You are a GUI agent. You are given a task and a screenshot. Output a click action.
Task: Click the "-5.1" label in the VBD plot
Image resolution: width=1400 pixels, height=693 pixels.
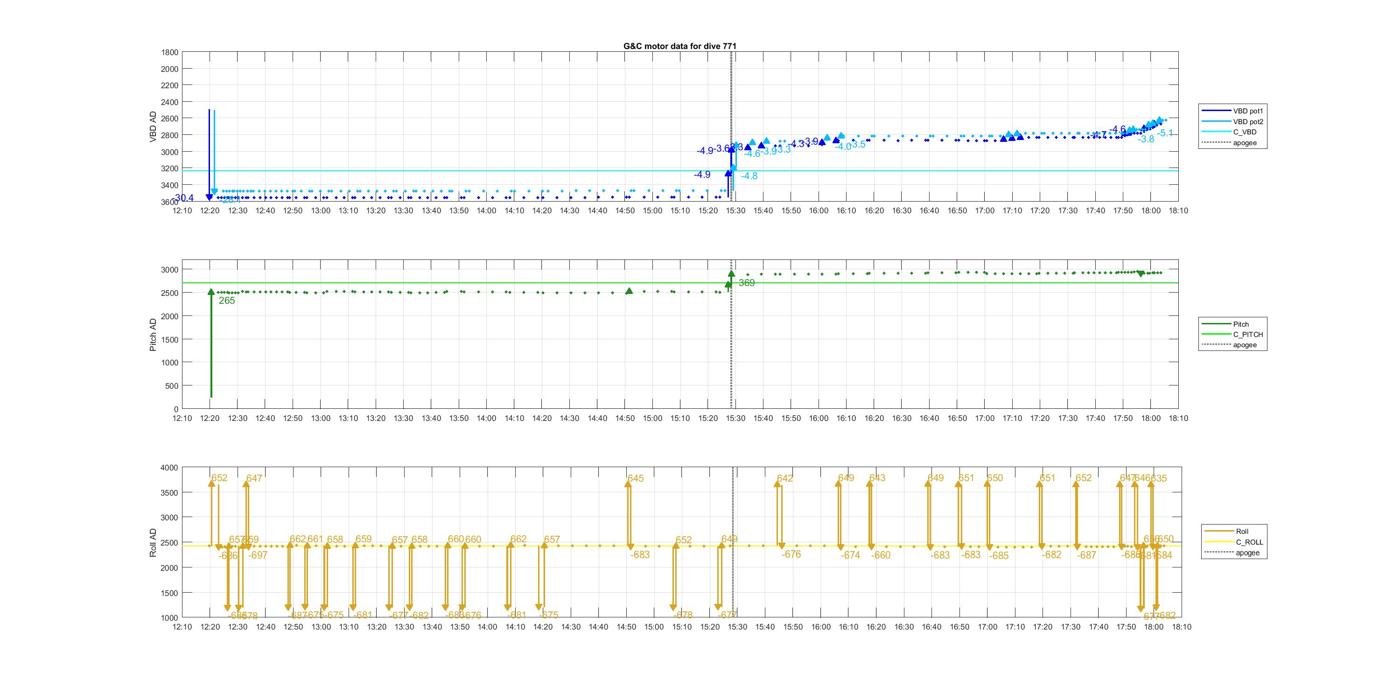tap(1166, 133)
